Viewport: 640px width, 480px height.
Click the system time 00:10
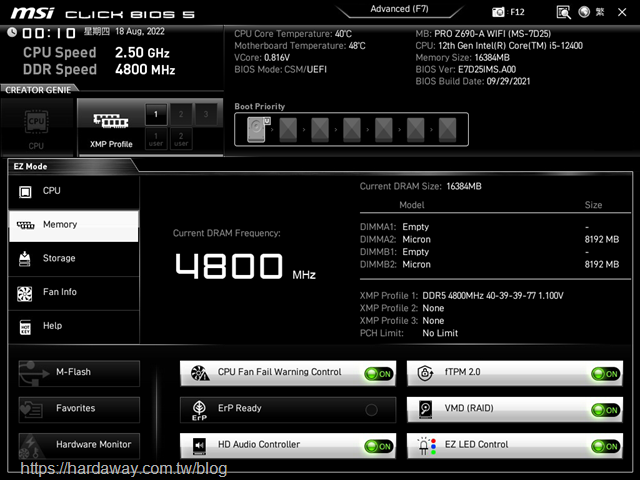tap(49, 33)
